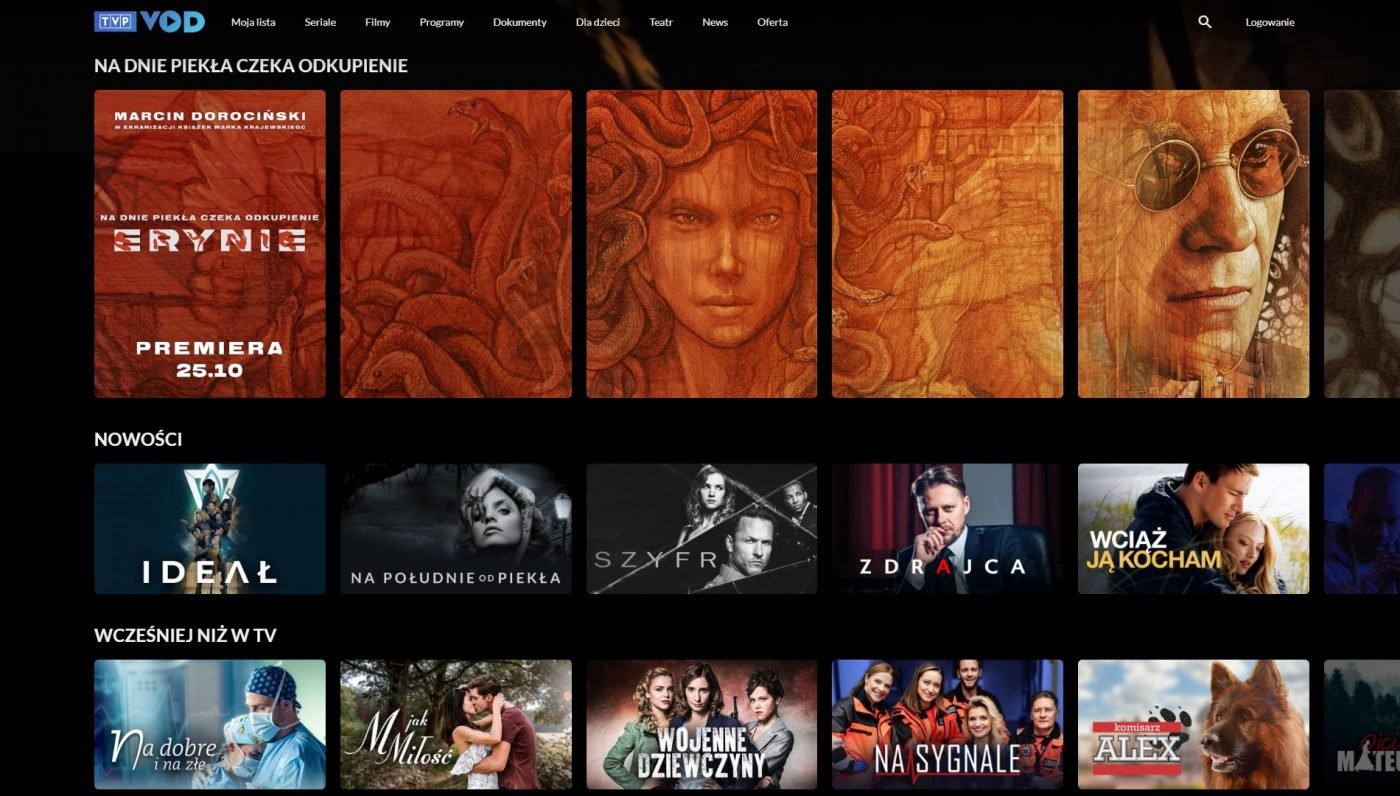Select News in the top menu
The height and width of the screenshot is (796, 1400).
(715, 22)
